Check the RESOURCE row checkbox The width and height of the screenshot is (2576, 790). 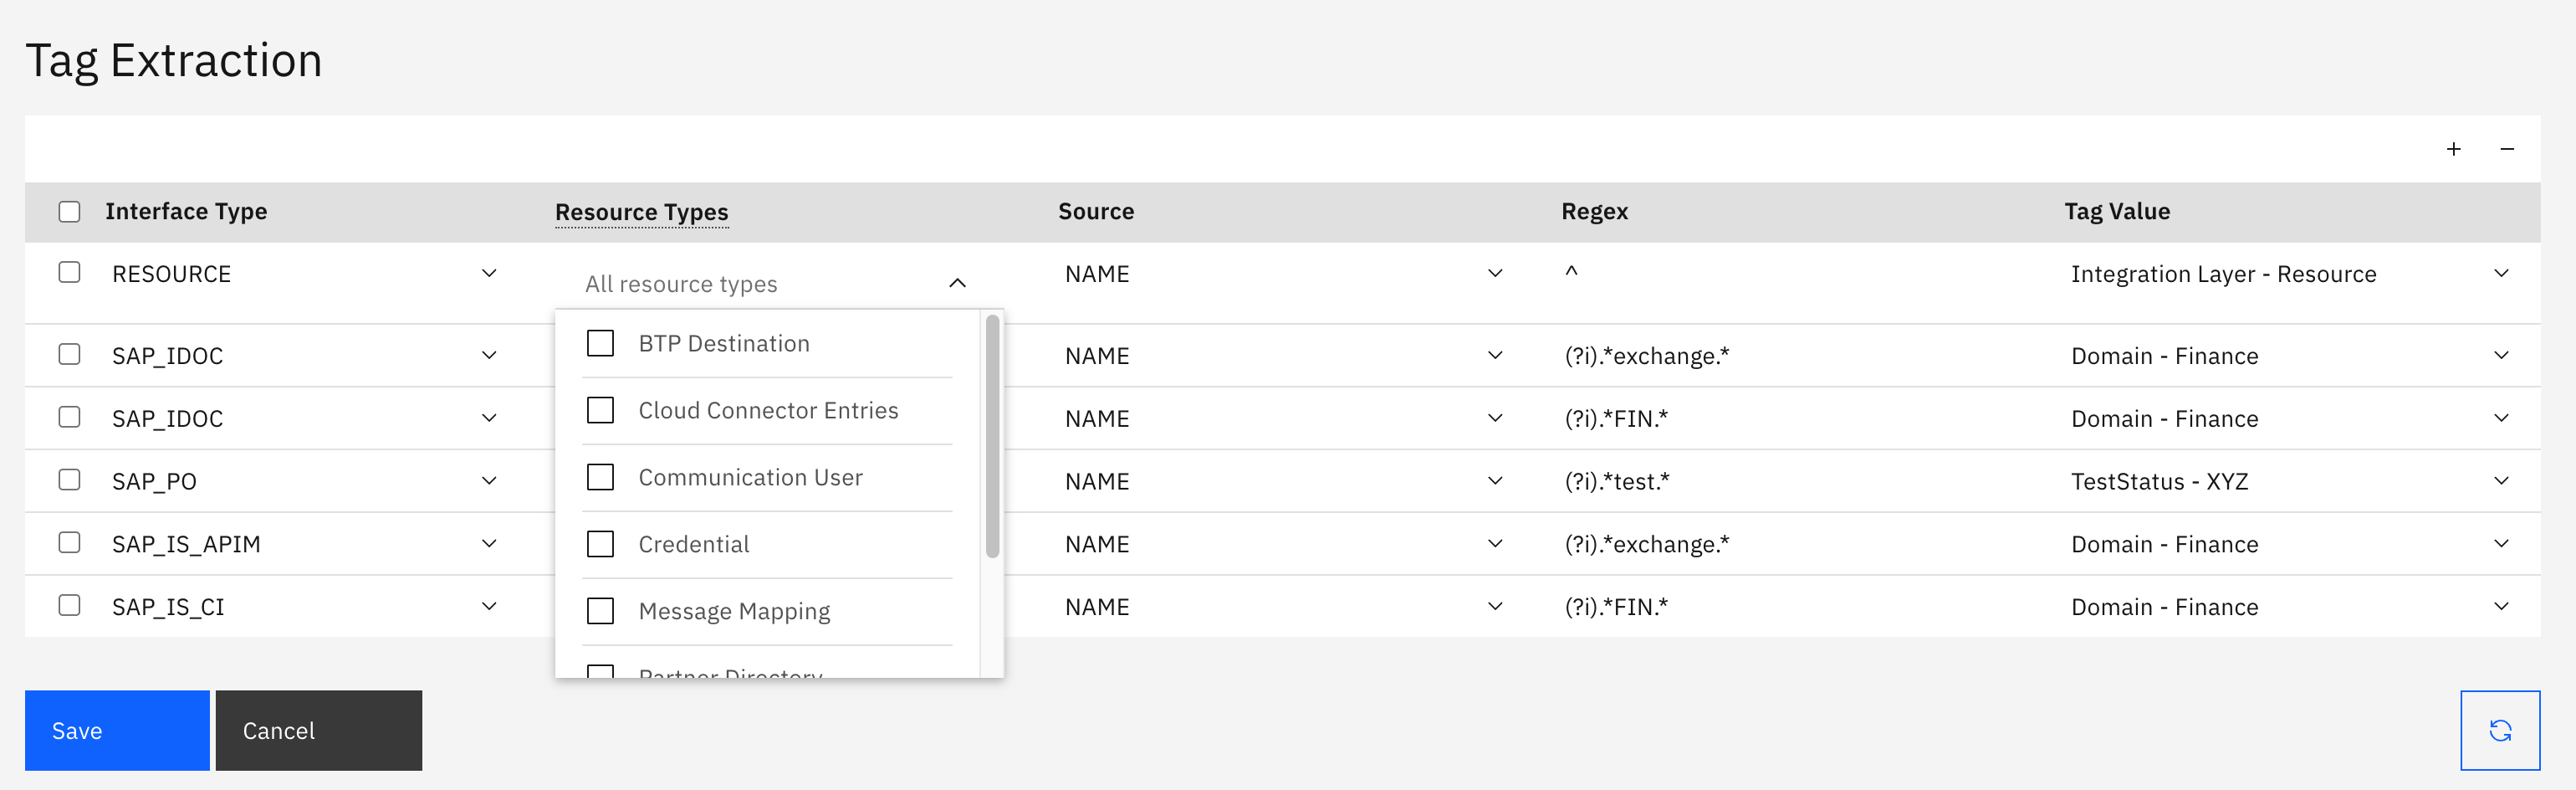coord(69,272)
